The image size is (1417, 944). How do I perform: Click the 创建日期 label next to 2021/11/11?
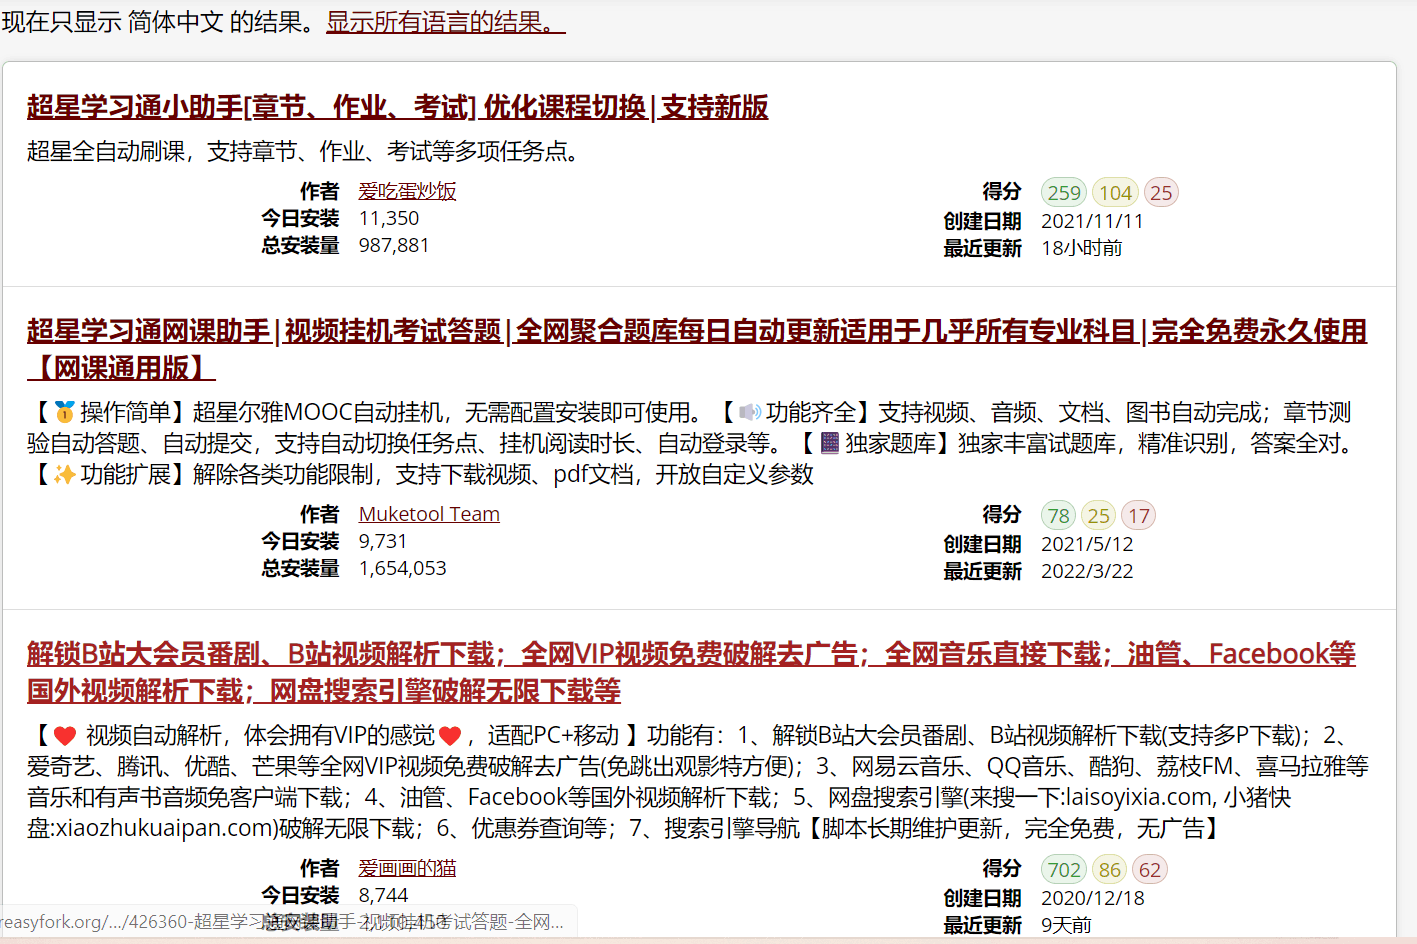coord(983,221)
